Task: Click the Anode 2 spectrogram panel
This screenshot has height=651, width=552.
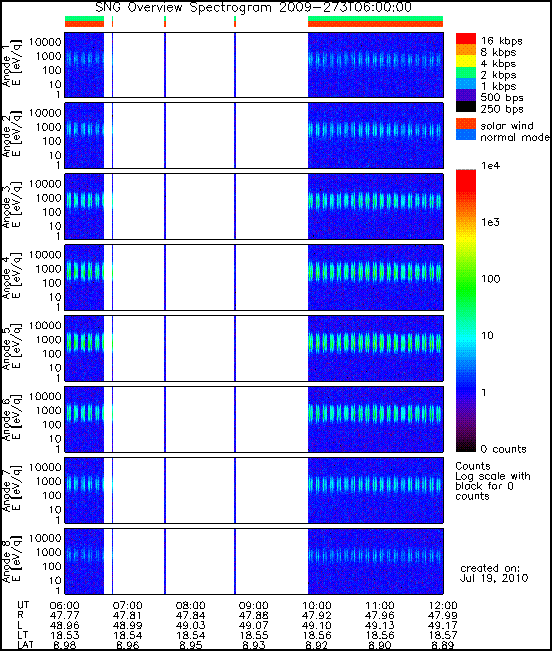Action: [x=254, y=136]
